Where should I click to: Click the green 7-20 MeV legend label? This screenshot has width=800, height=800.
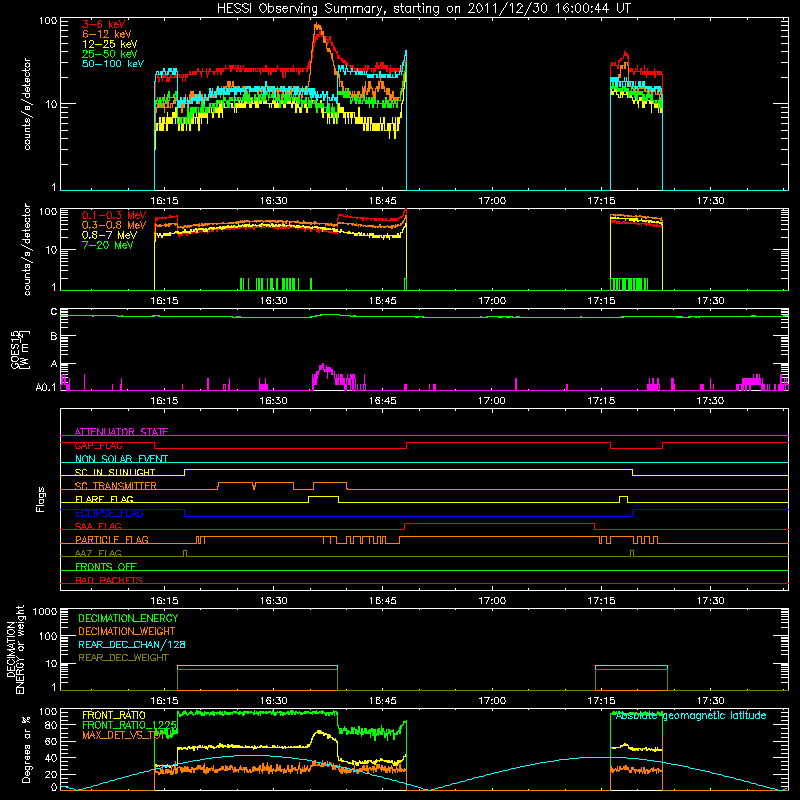[107, 245]
